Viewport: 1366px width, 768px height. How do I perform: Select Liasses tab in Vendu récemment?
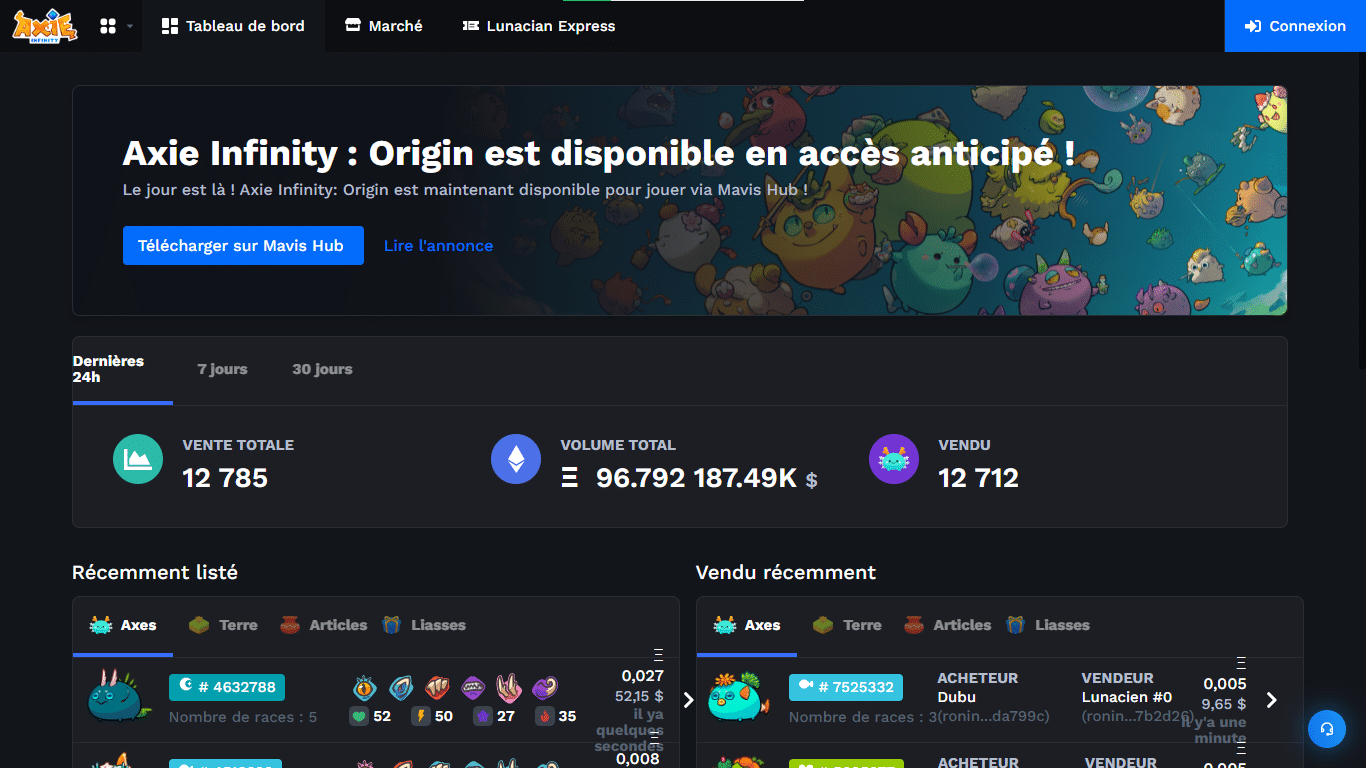pyautogui.click(x=1047, y=625)
